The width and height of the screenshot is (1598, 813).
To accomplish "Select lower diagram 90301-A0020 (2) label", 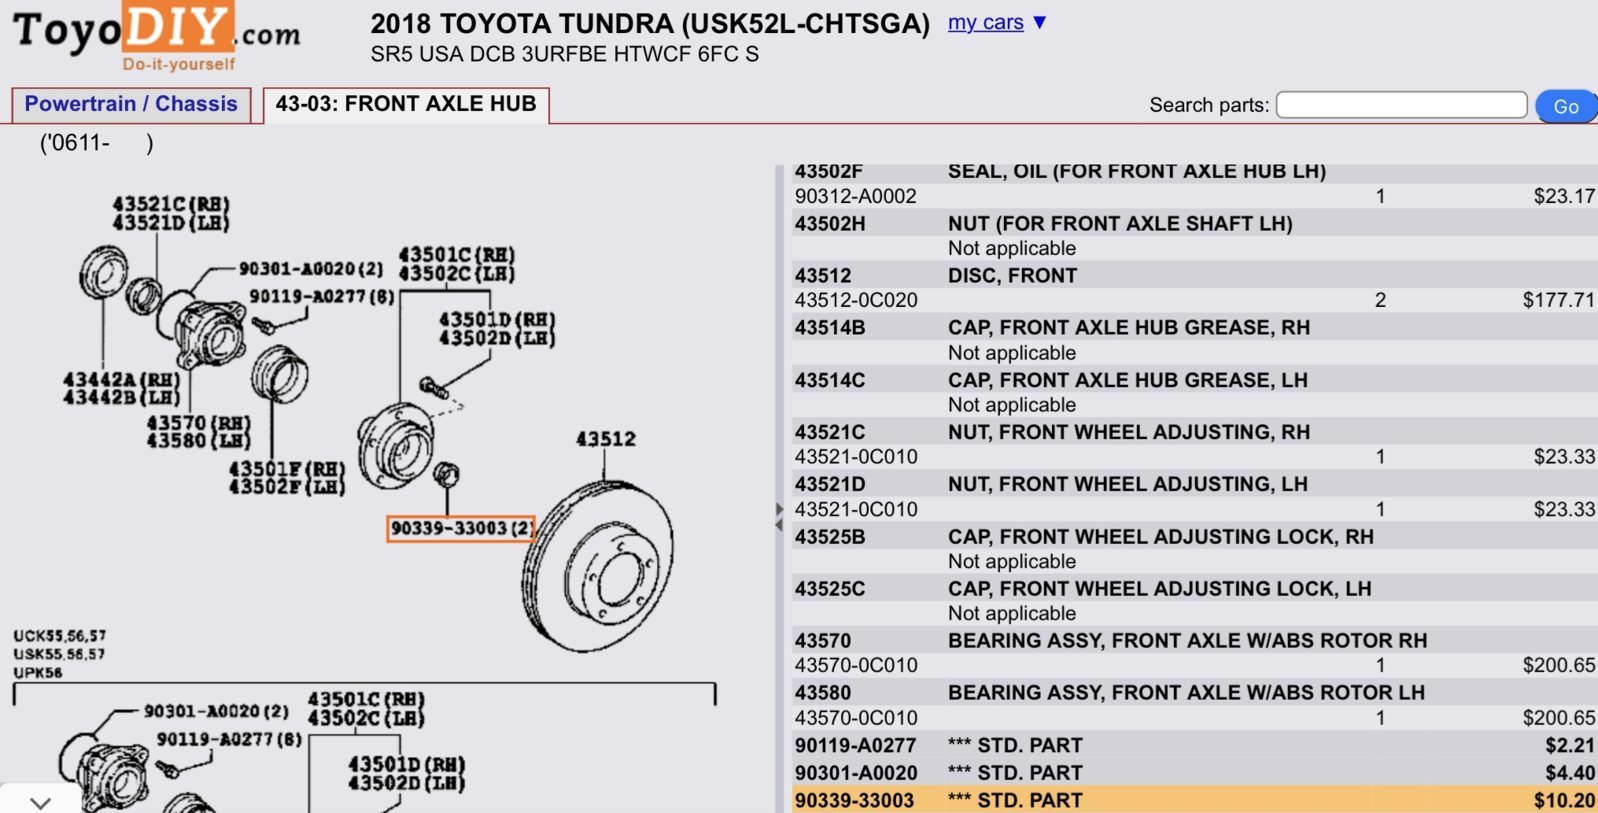I will (x=216, y=711).
